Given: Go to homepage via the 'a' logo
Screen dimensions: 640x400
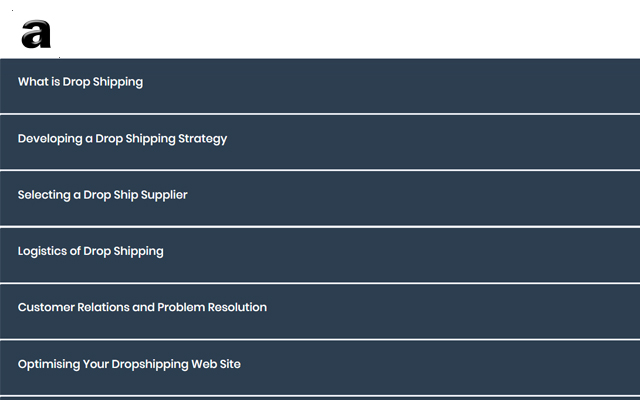Looking at the screenshot, I should coord(36,34).
